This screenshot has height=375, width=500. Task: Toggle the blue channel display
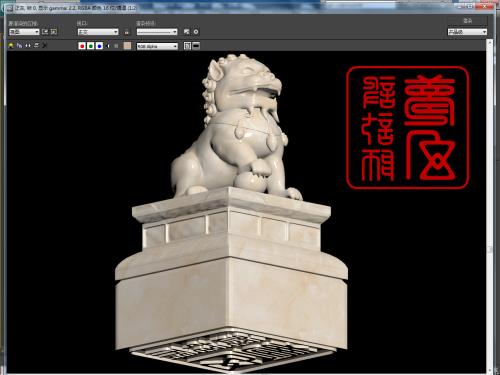click(x=99, y=46)
